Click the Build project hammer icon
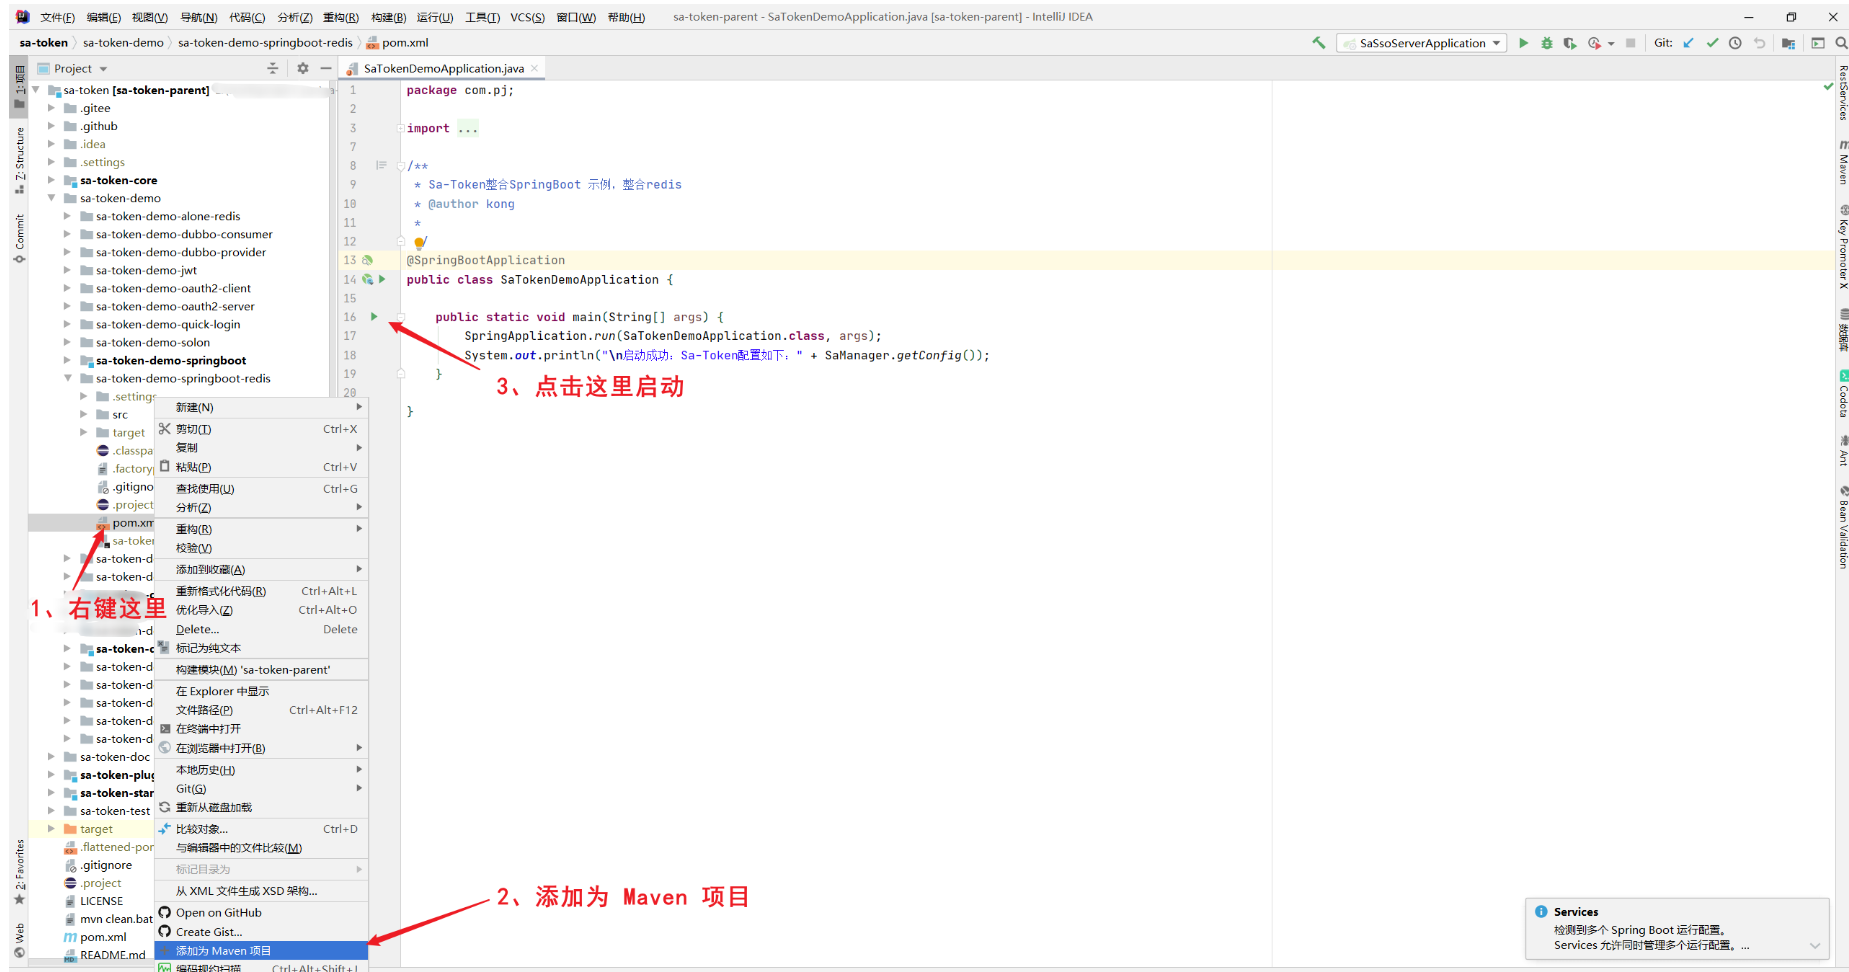Viewport: 1849px width, 972px height. click(1318, 43)
